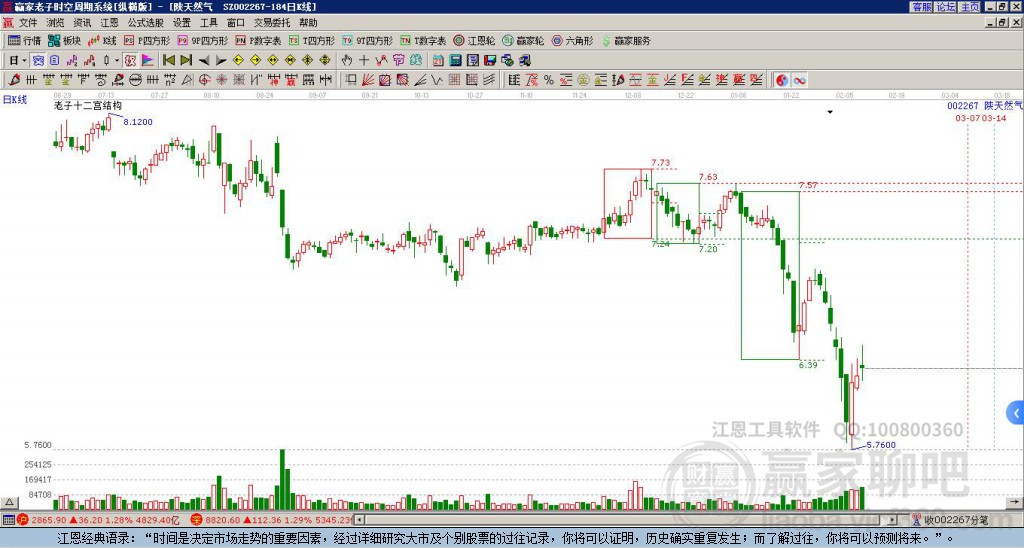
Task: Launch the 江恩轮 Gann wheel tool
Action: click(x=474, y=40)
